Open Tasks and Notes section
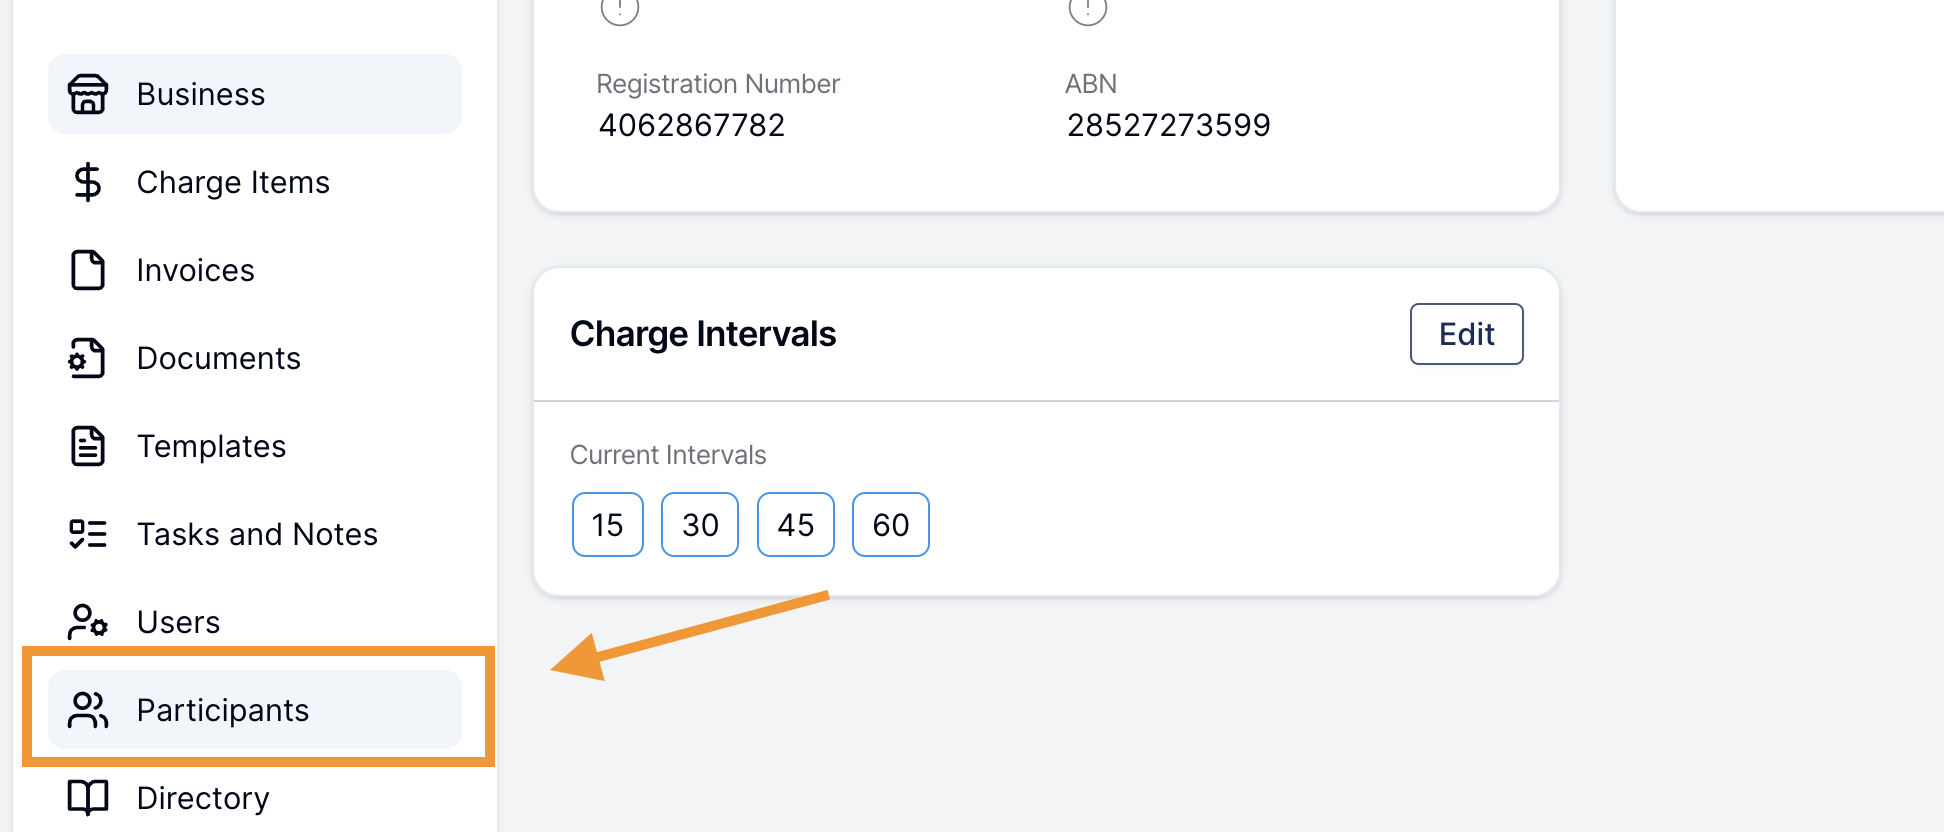This screenshot has width=1944, height=832. point(255,534)
